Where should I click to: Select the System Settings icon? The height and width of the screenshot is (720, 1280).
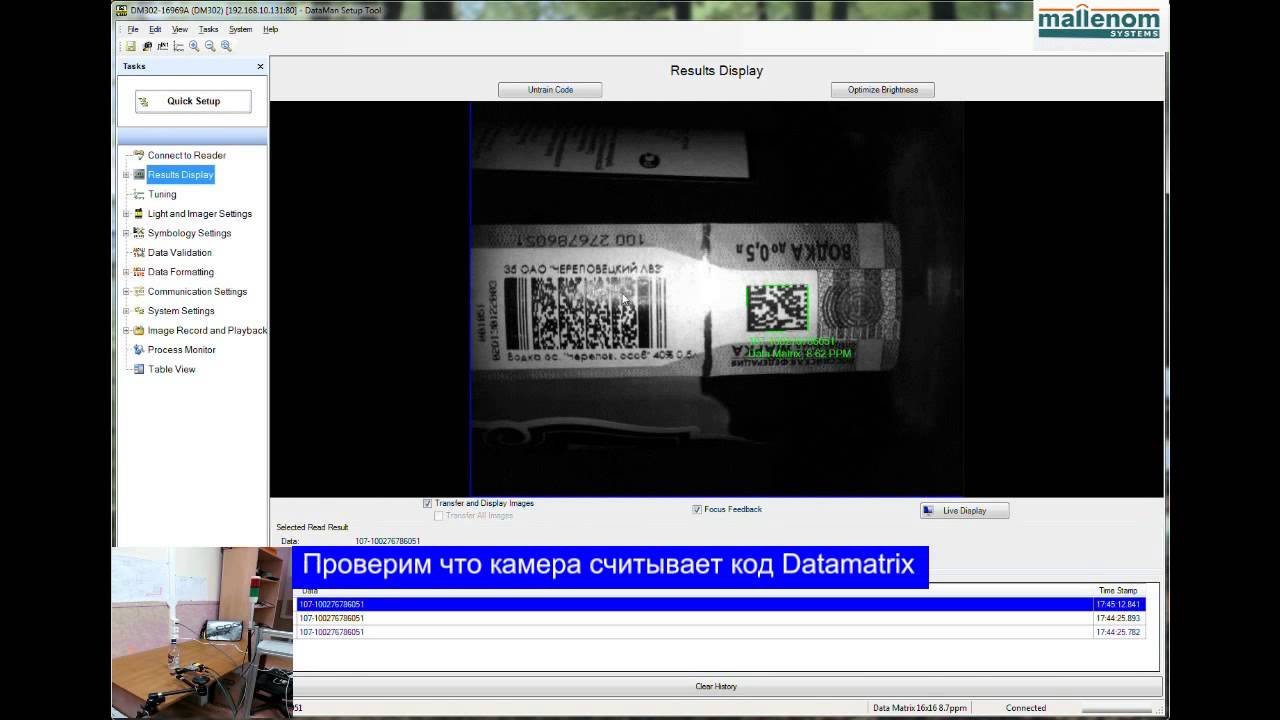click(x=139, y=311)
